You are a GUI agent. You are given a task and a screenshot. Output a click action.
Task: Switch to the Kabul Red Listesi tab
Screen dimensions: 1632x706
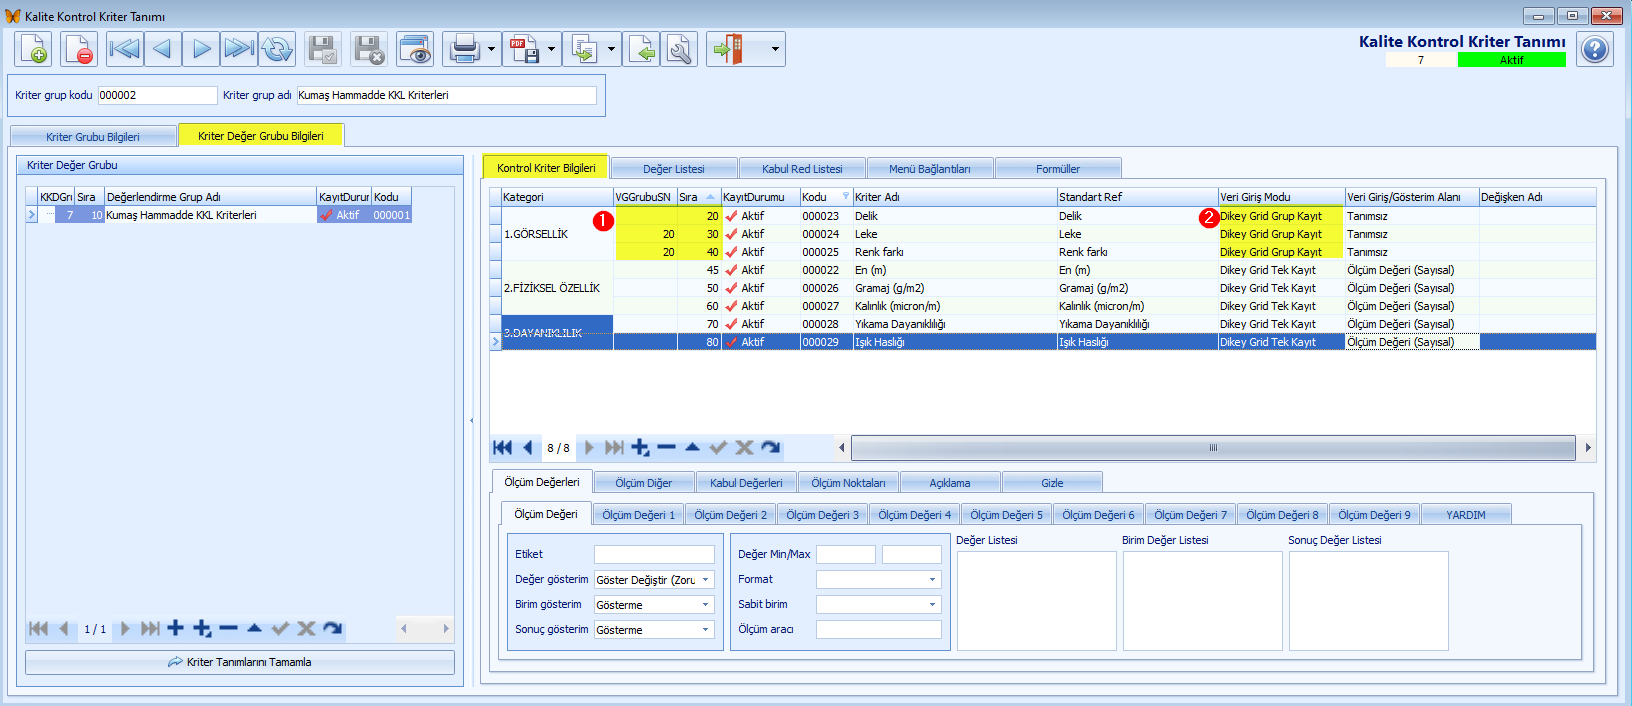tap(802, 169)
